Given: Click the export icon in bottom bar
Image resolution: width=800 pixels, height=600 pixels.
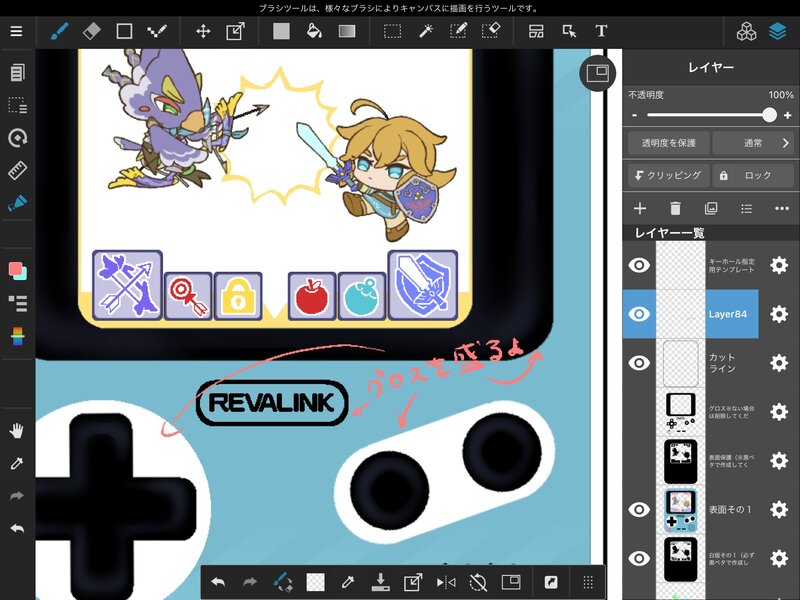Looking at the screenshot, I should (413, 582).
